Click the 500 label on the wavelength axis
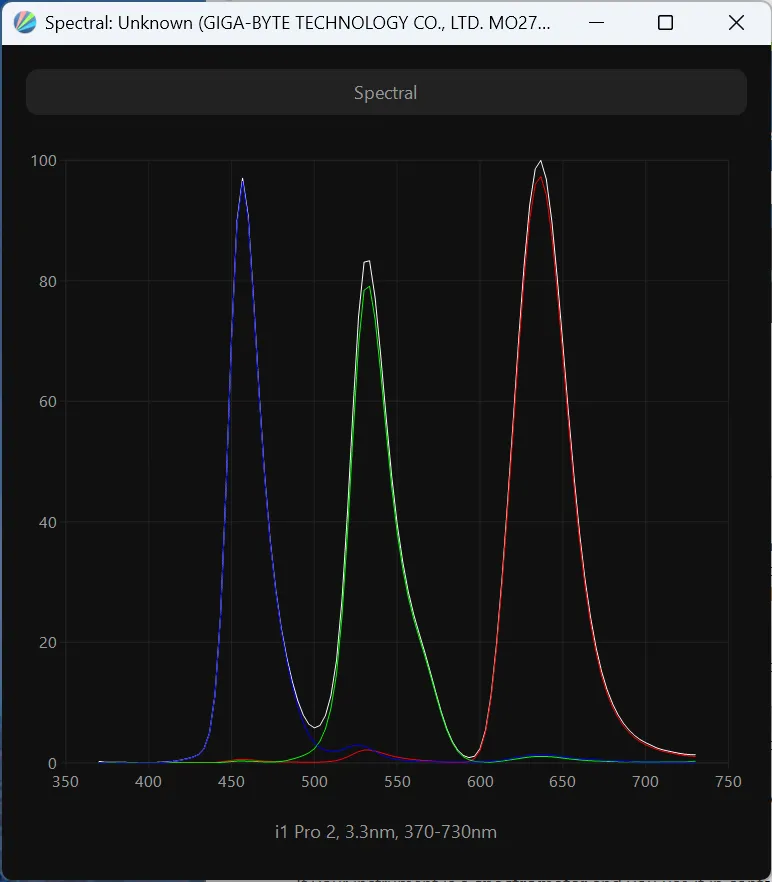 coord(314,782)
